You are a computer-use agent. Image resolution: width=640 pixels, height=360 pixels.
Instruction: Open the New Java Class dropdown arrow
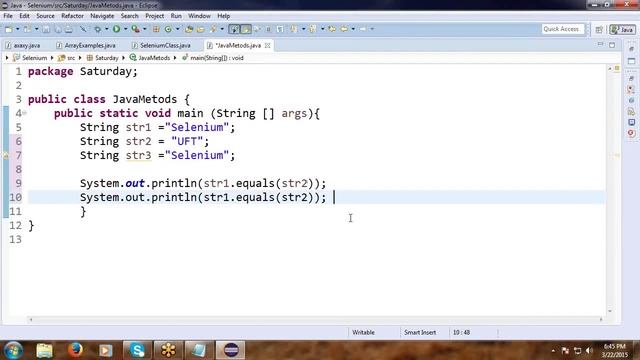178,29
